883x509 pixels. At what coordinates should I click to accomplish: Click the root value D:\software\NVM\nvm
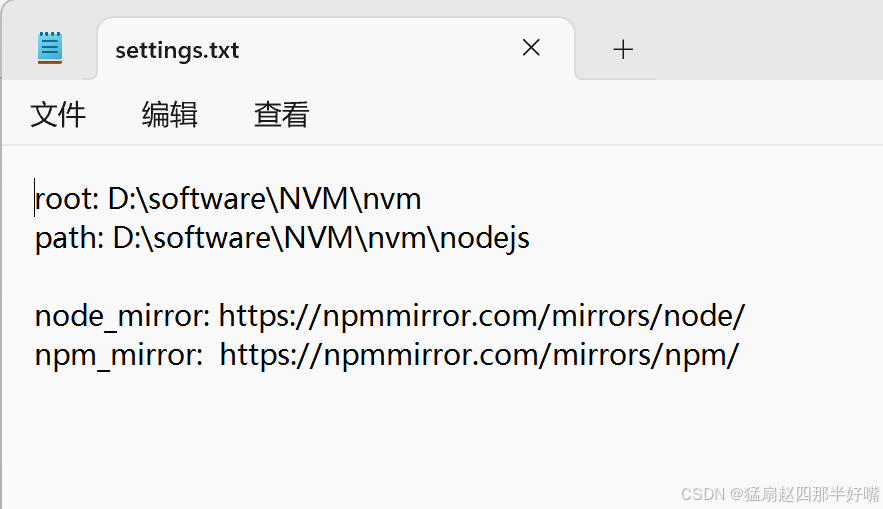point(264,199)
